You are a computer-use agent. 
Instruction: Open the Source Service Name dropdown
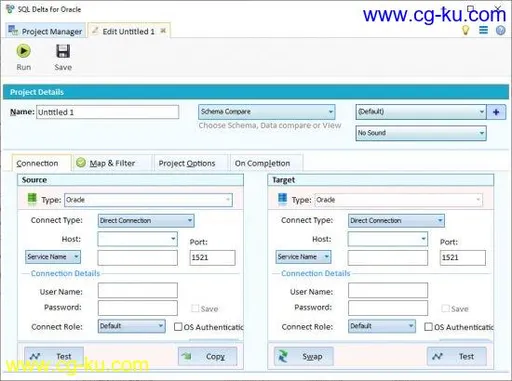click(53, 257)
